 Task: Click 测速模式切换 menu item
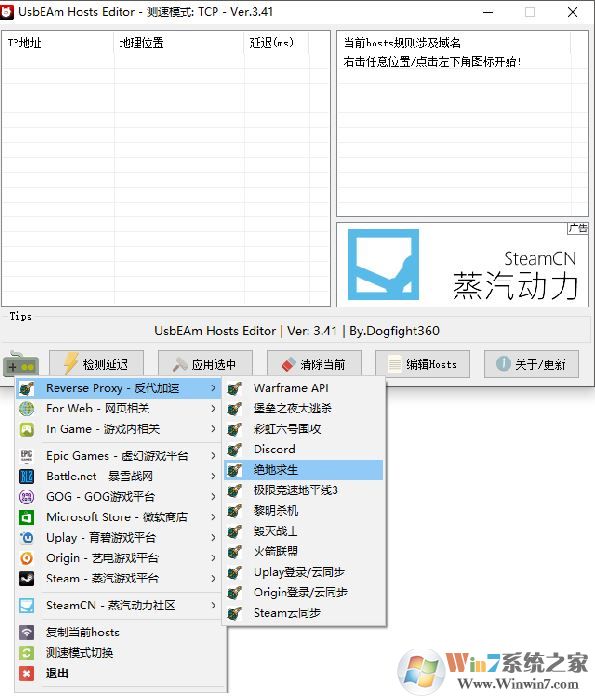click(121, 653)
